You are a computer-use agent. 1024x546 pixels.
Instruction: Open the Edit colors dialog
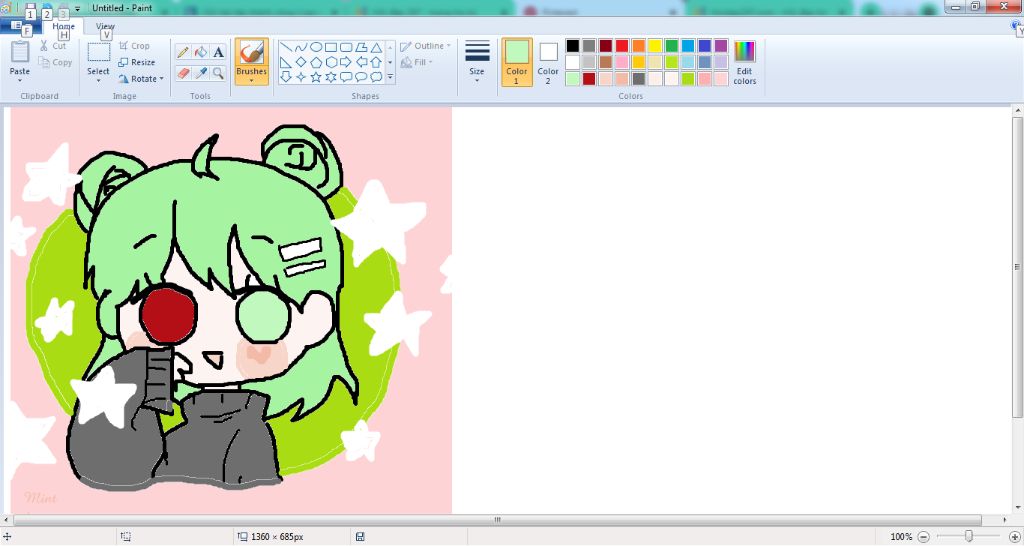pos(744,62)
